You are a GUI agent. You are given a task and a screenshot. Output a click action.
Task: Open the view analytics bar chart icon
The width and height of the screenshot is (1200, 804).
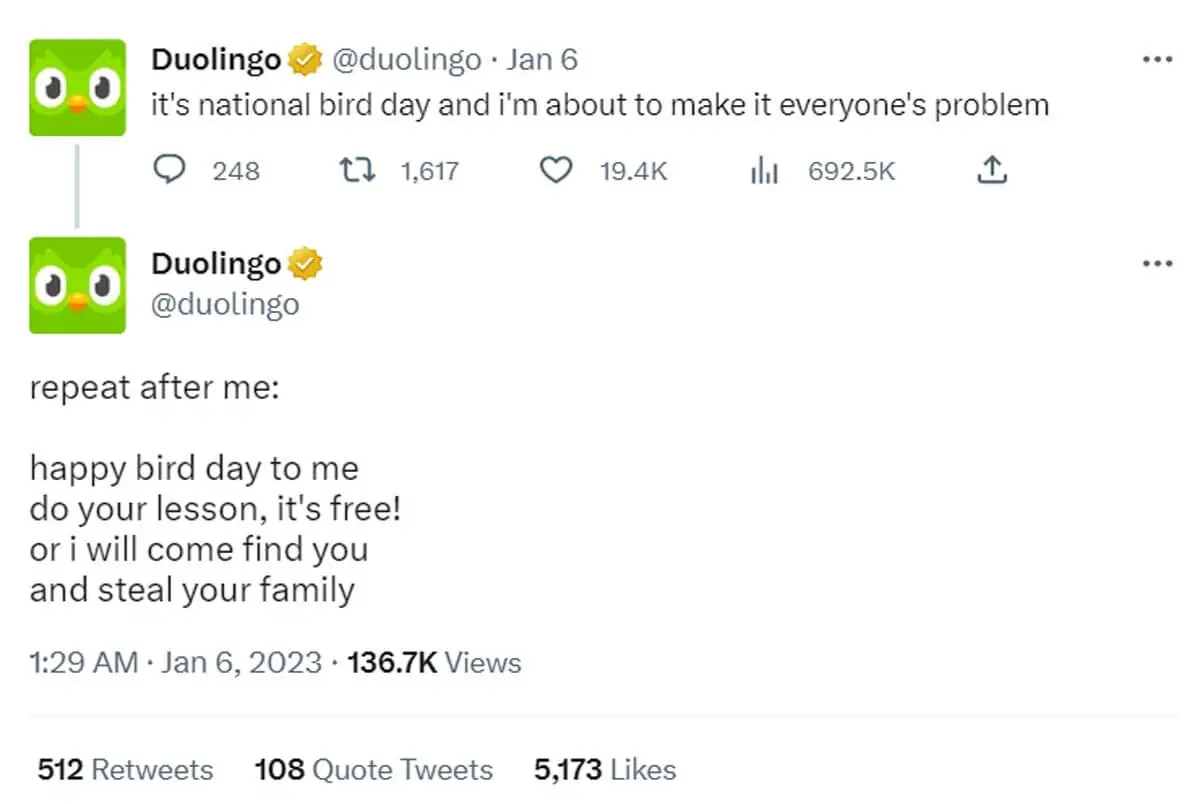(764, 171)
